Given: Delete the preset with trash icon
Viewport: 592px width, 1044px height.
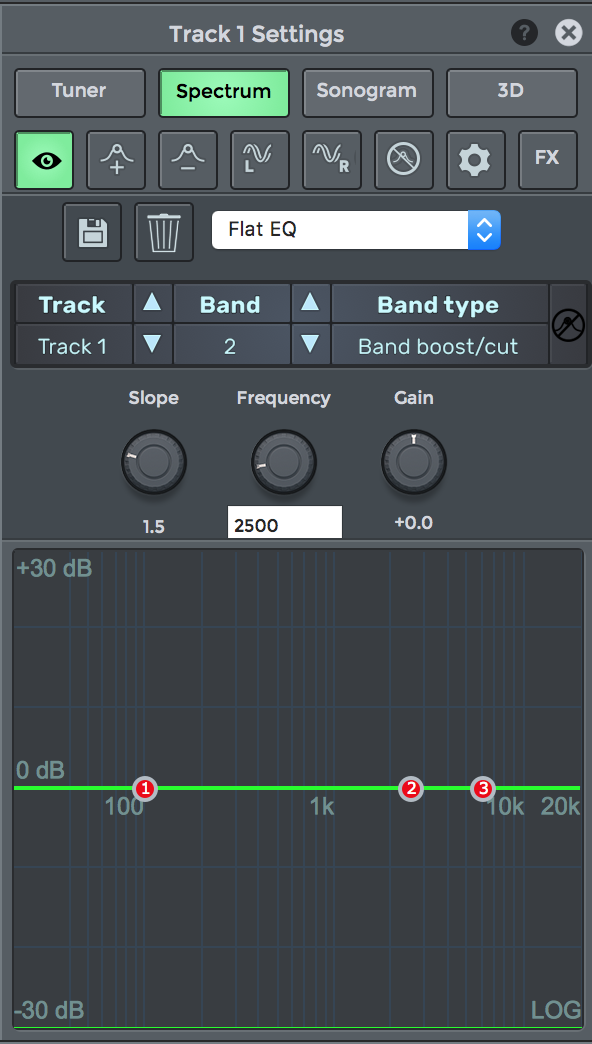Looking at the screenshot, I should point(164,232).
